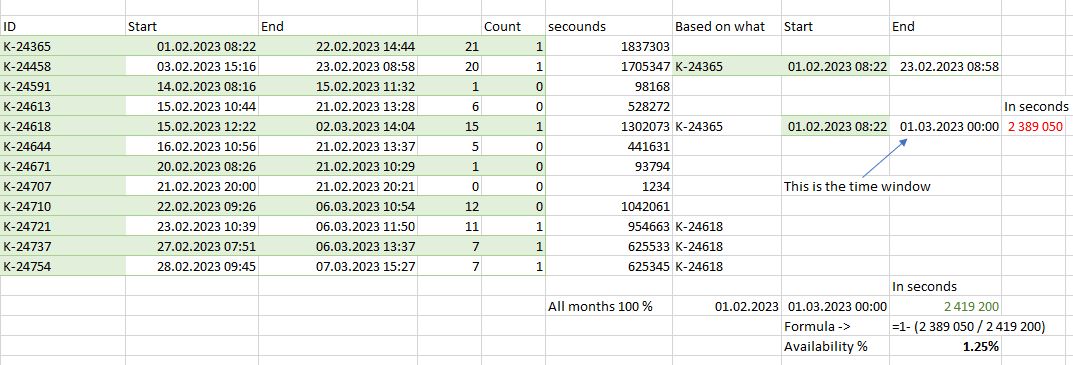The width and height of the screenshot is (1073, 365).
Task: Select end cell 21.02.2023 10:29
Action: click(338, 166)
